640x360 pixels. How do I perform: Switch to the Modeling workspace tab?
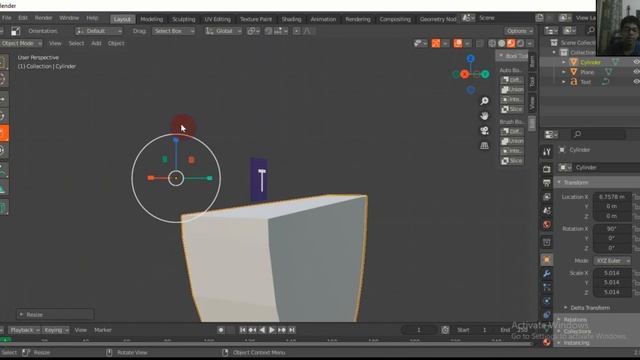tap(151, 19)
